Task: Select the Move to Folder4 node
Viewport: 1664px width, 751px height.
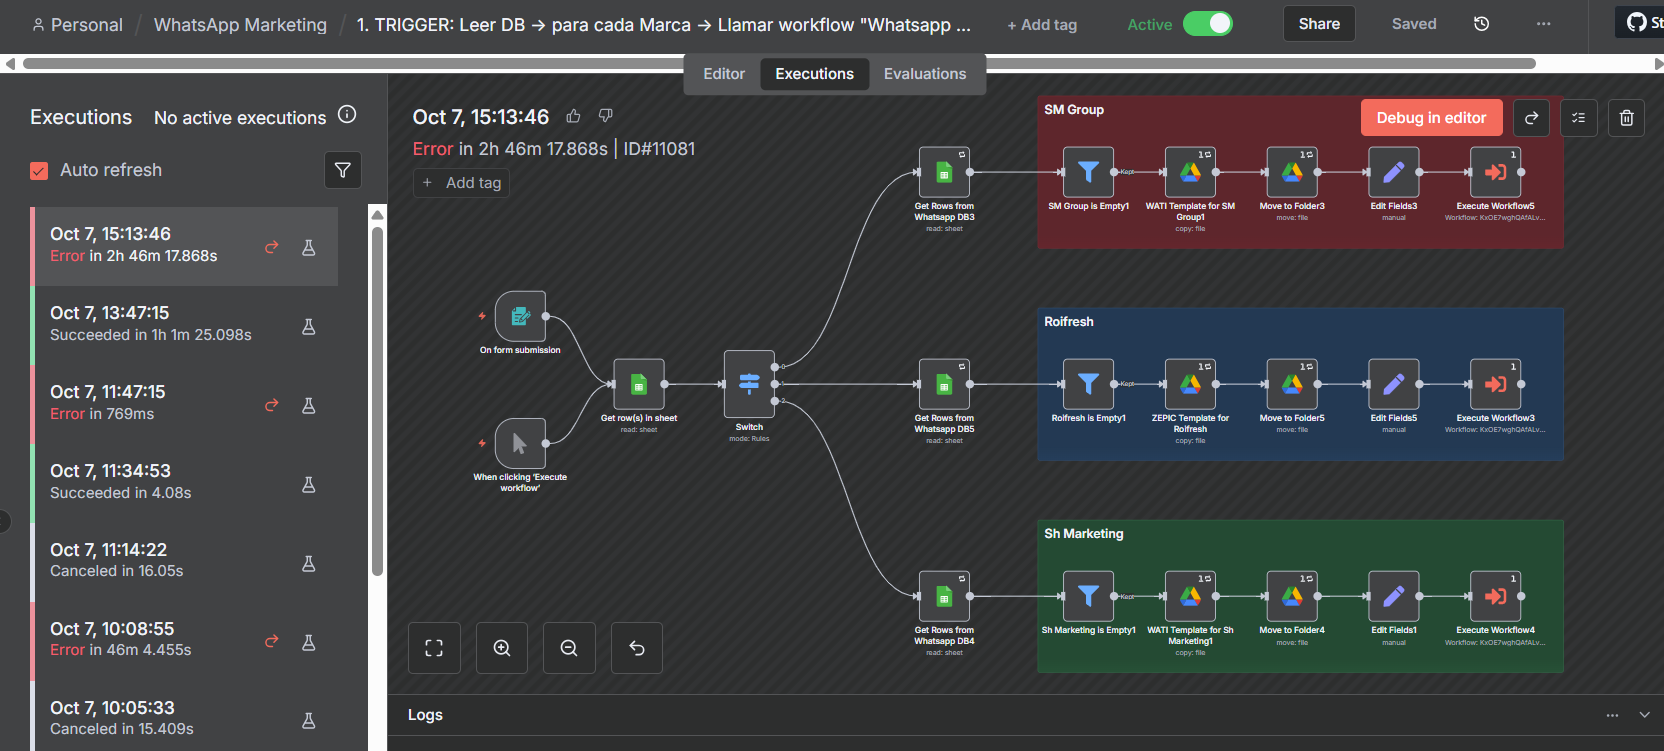Action: [x=1292, y=596]
